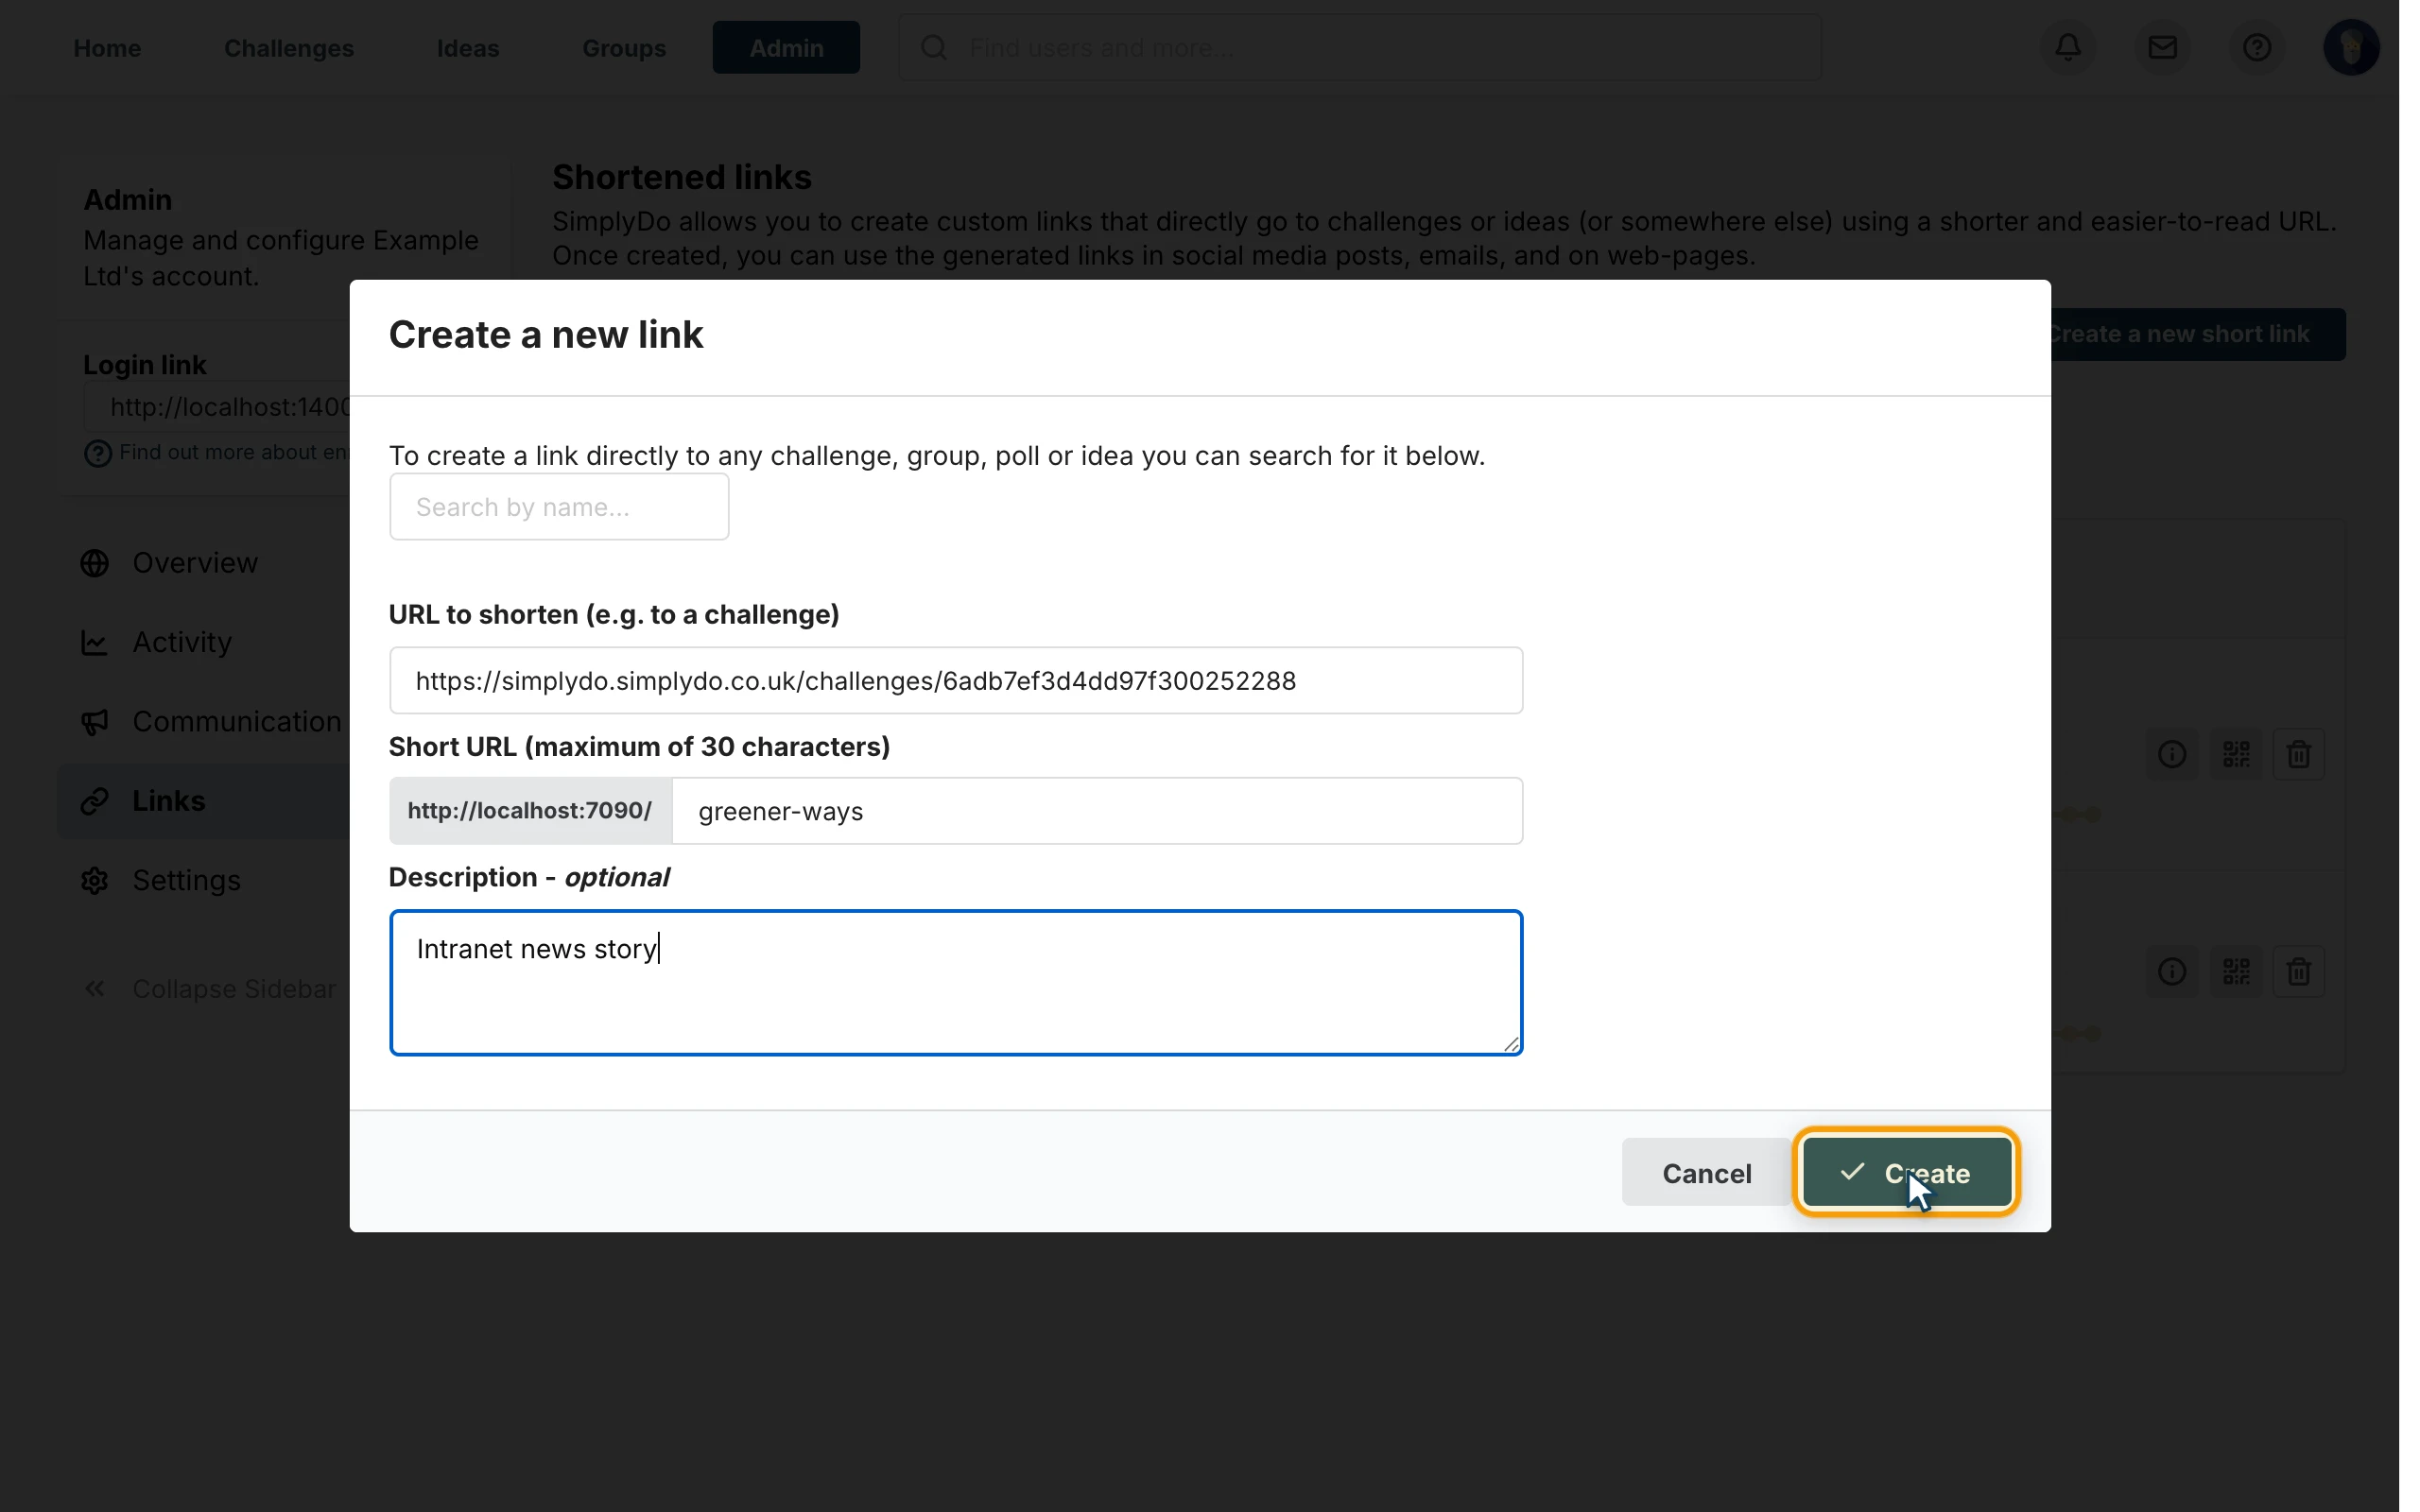Viewport: 2420px width, 1512px height.
Task: Open the user avatar menu
Action: [2350, 47]
